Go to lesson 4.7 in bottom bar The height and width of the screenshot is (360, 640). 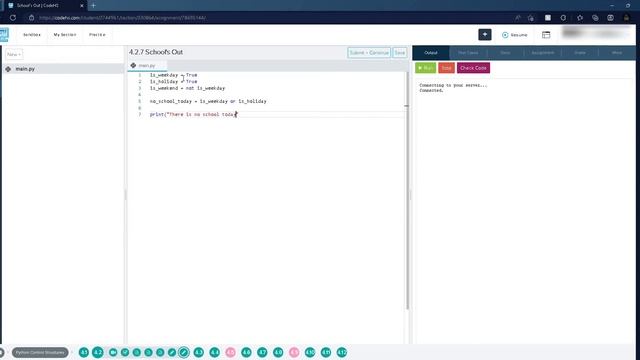point(262,352)
